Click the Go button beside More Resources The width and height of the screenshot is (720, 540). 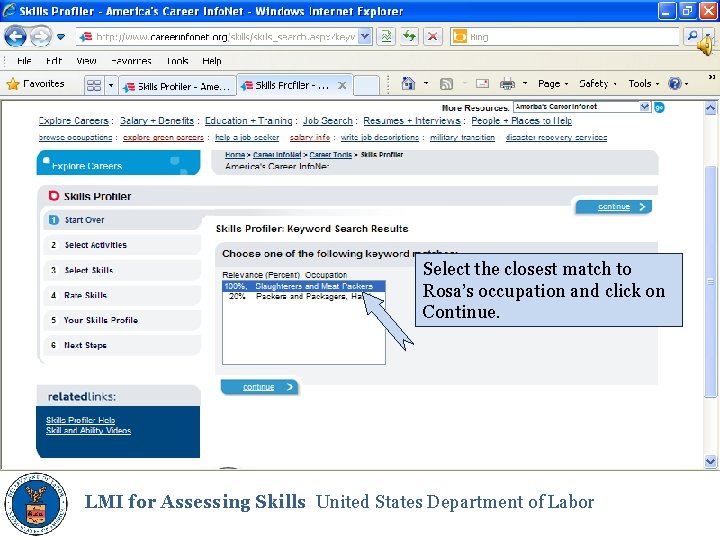(x=659, y=107)
